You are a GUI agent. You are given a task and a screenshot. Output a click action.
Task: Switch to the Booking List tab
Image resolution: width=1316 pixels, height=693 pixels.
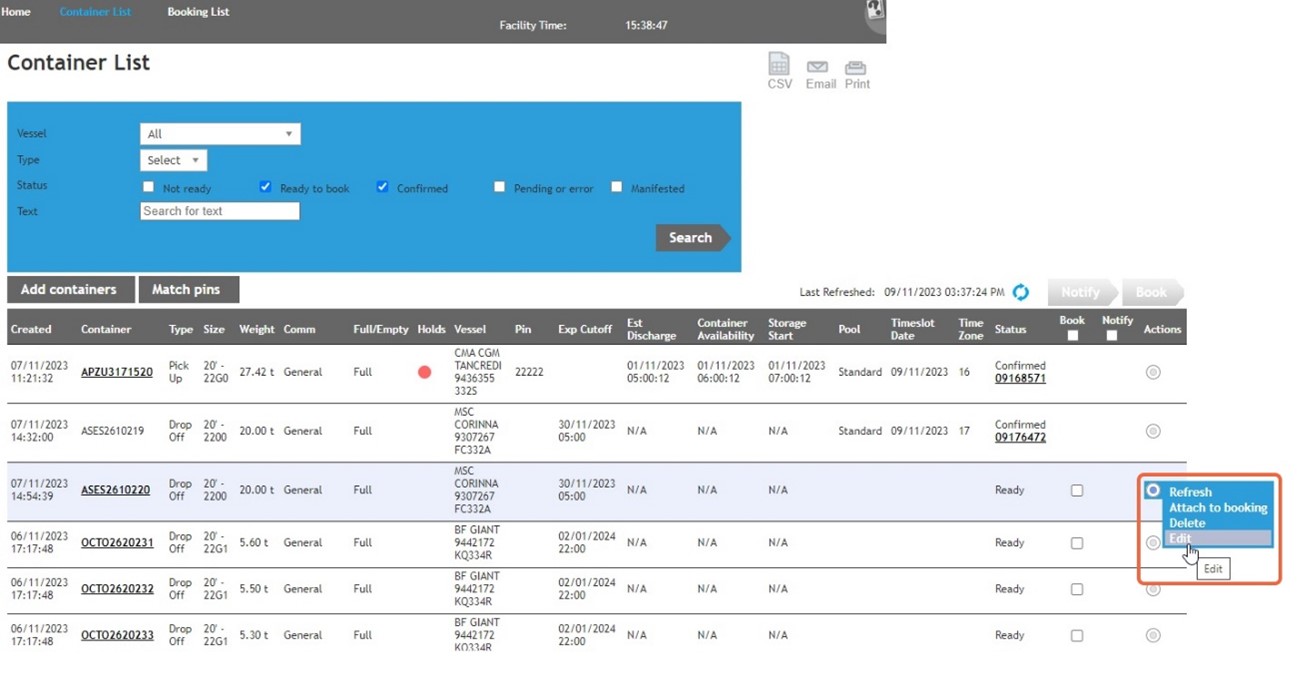click(x=198, y=12)
